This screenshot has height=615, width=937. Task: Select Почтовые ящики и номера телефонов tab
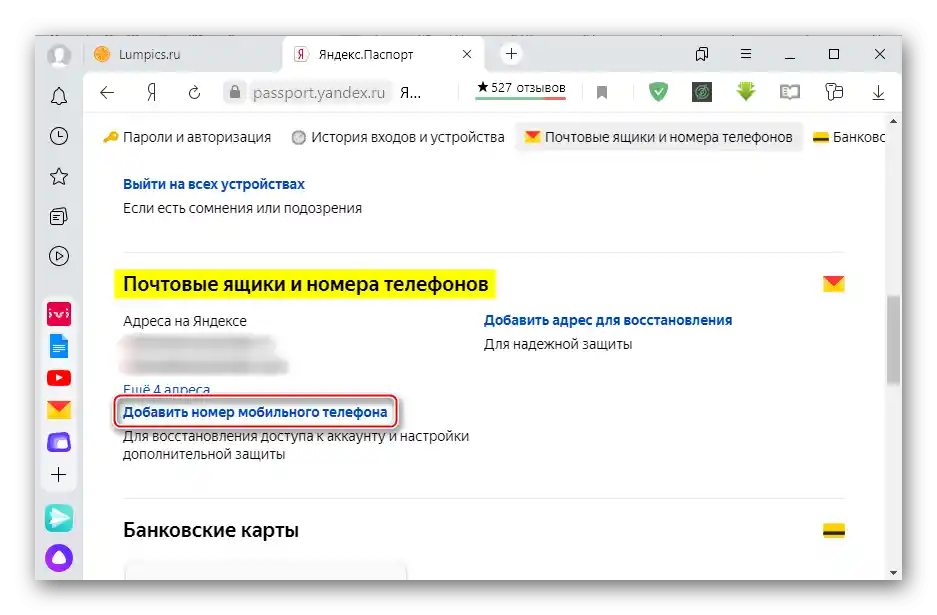[659, 137]
